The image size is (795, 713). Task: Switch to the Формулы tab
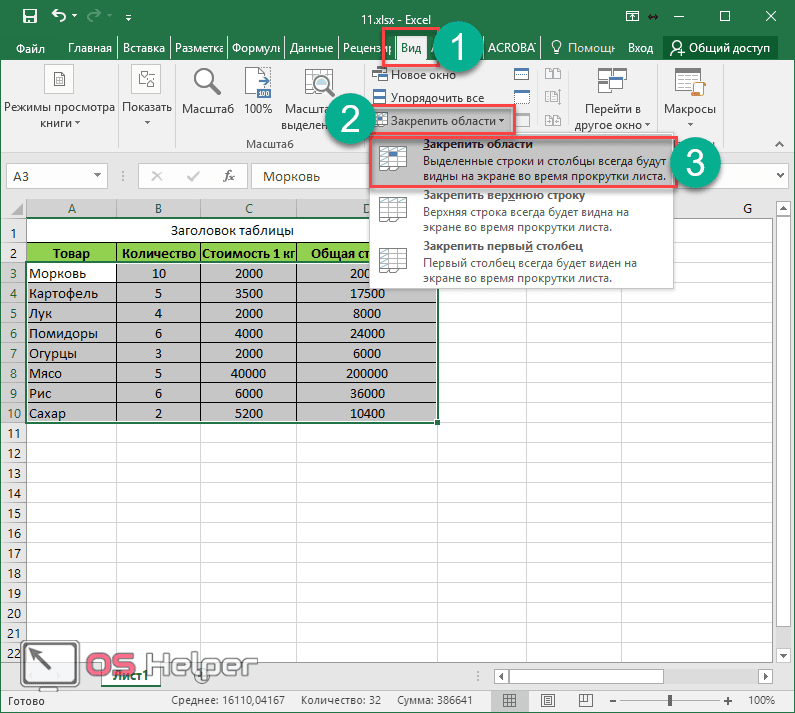[256, 48]
